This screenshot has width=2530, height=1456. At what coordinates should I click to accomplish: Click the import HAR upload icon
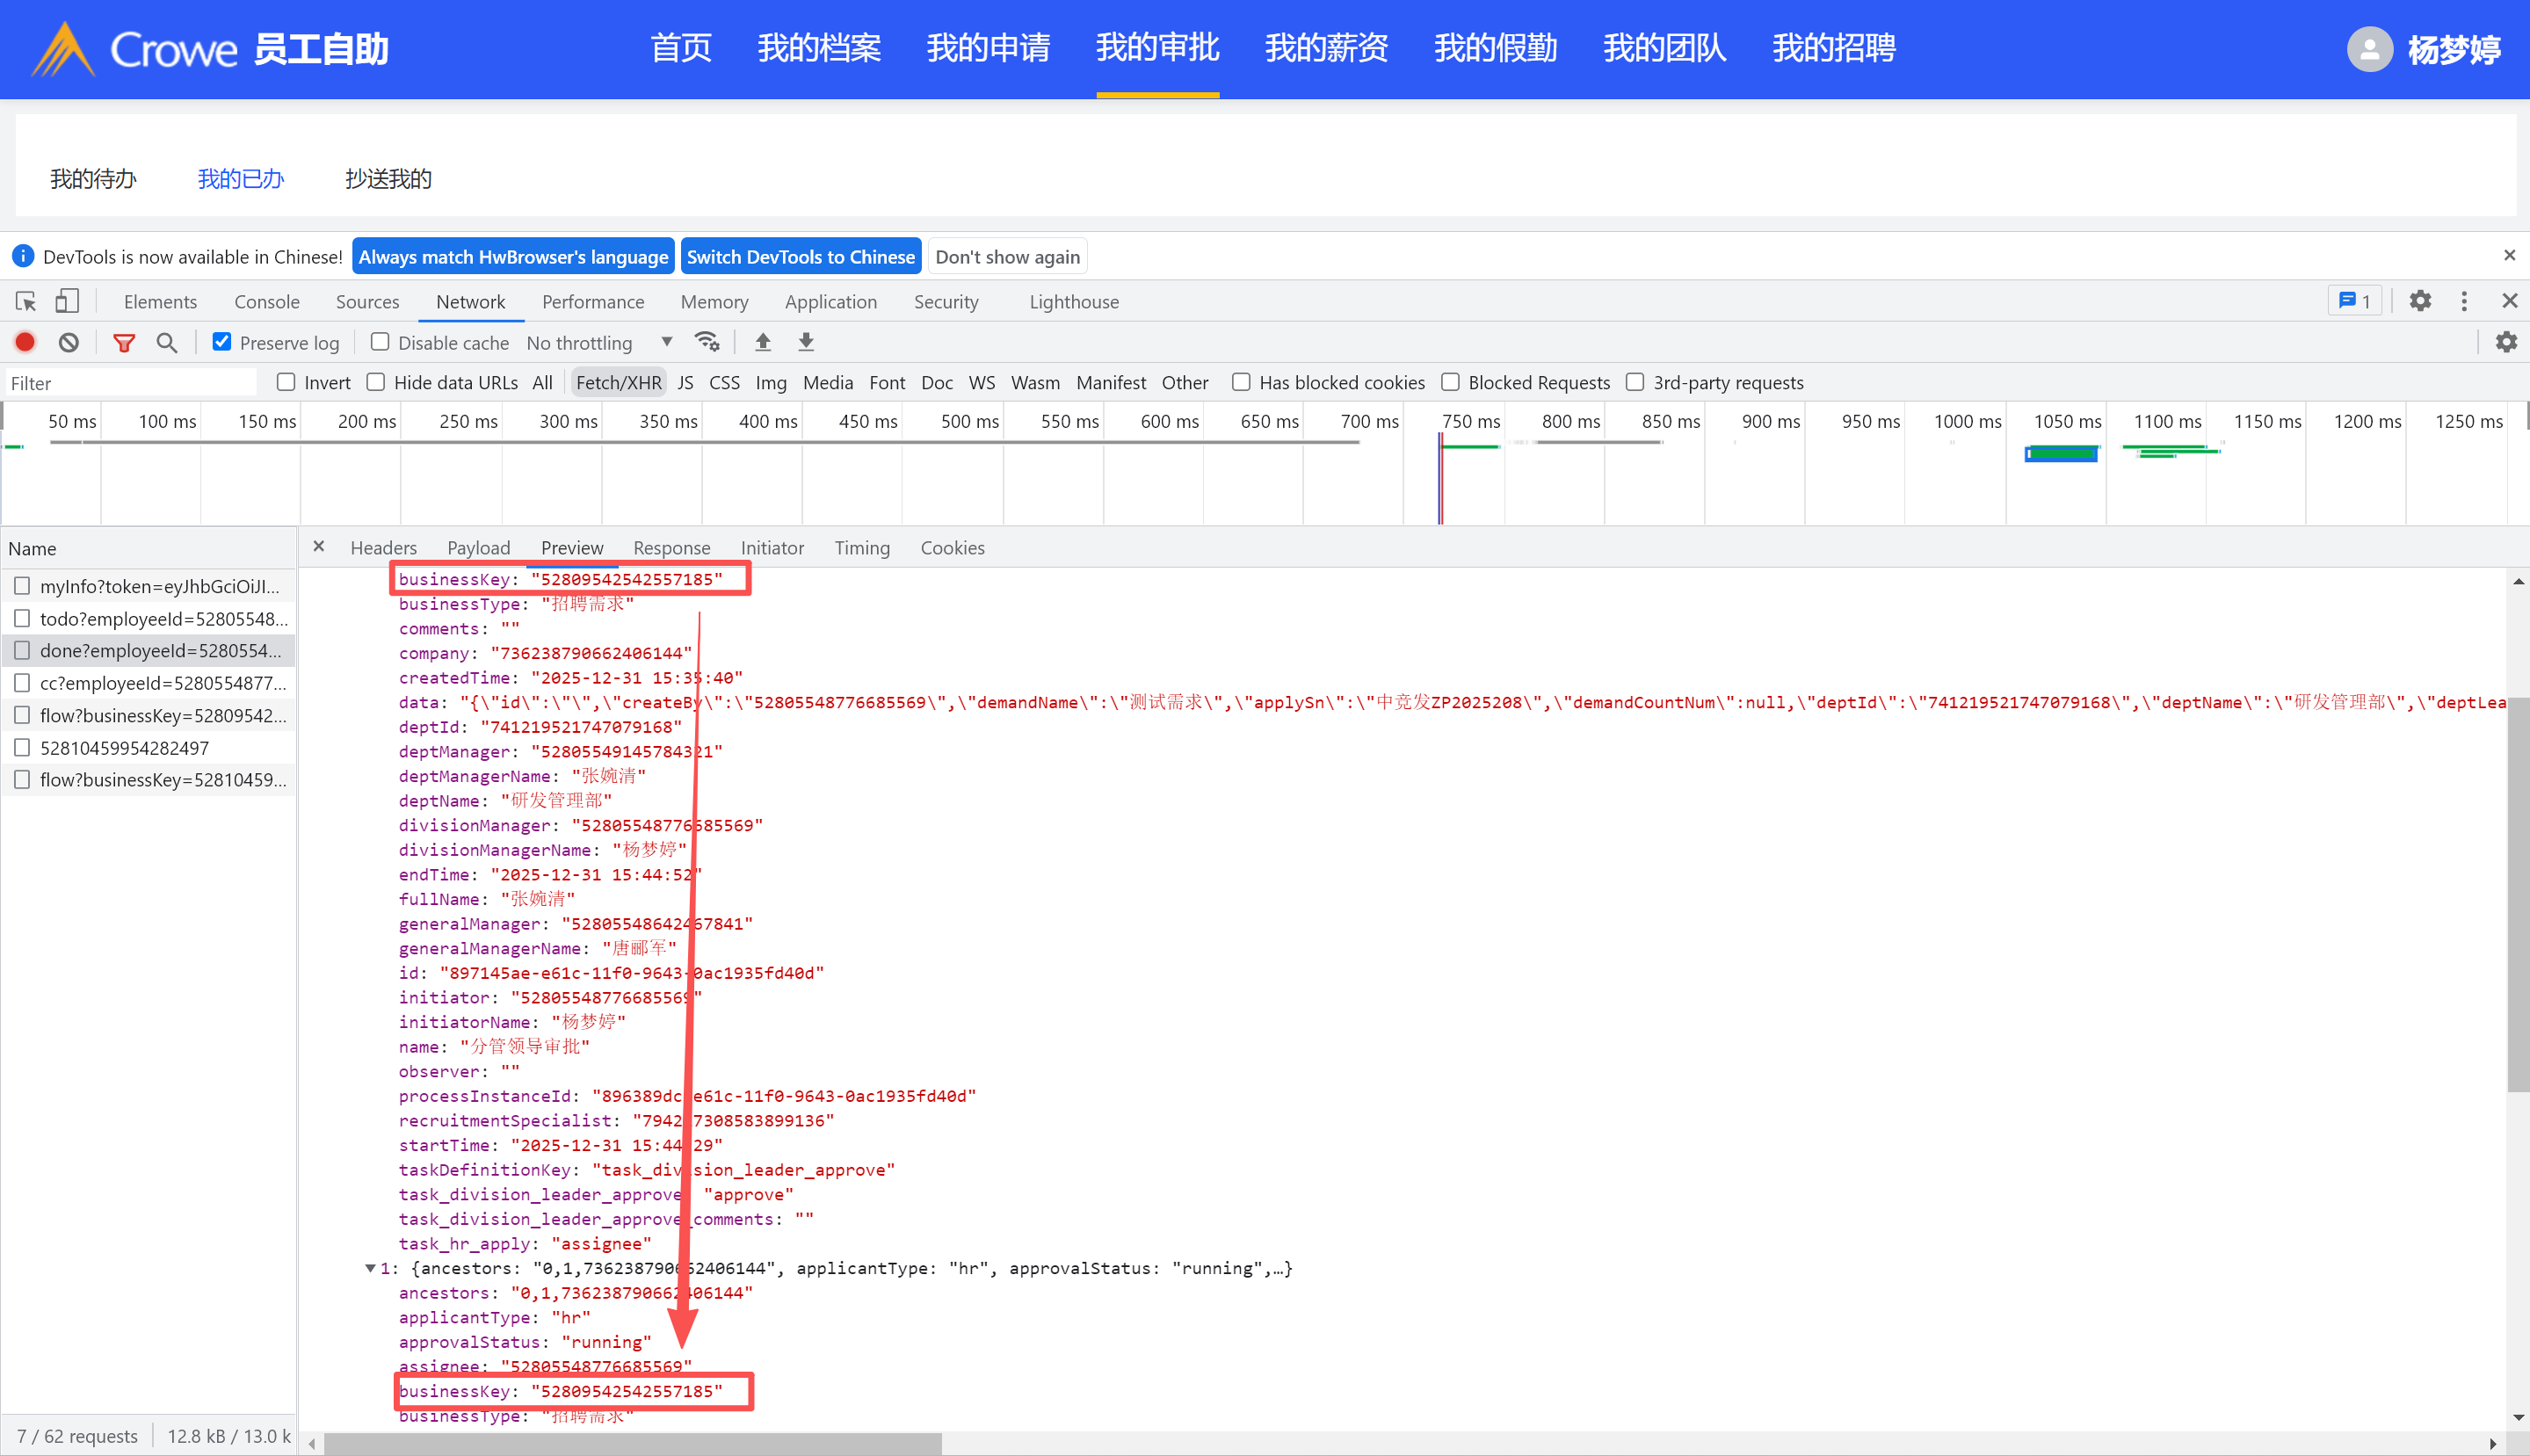[763, 343]
